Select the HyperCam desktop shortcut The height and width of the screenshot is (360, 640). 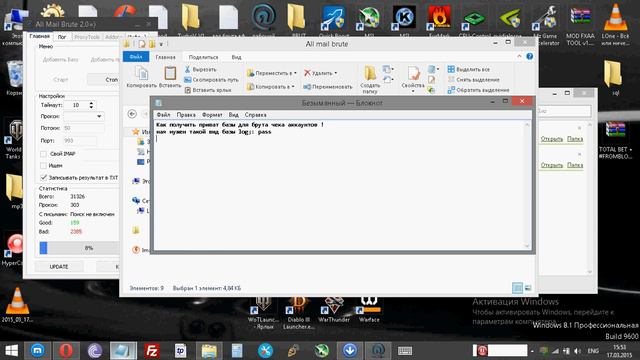(13, 250)
